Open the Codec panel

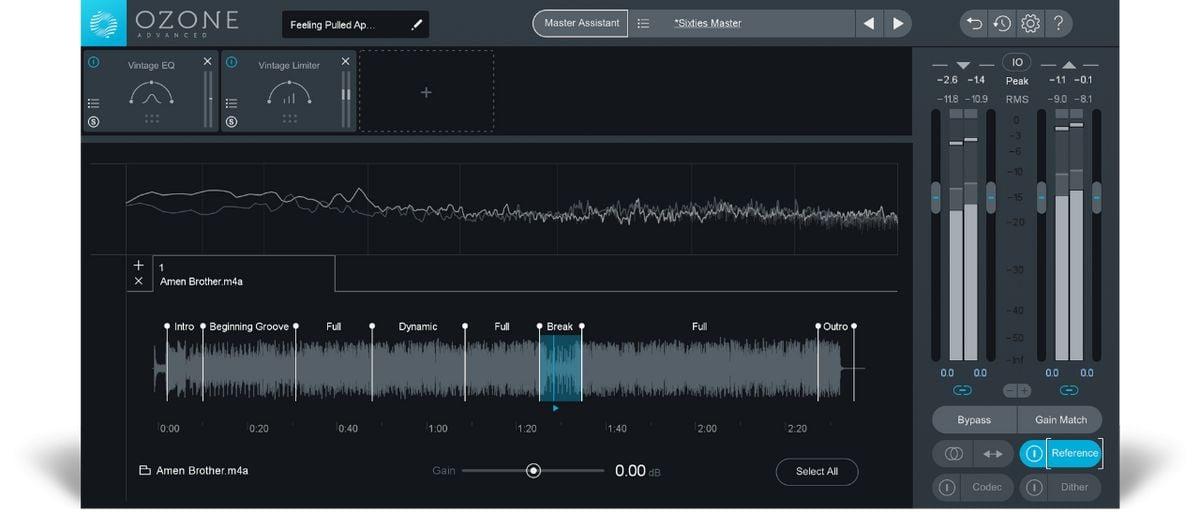point(987,487)
